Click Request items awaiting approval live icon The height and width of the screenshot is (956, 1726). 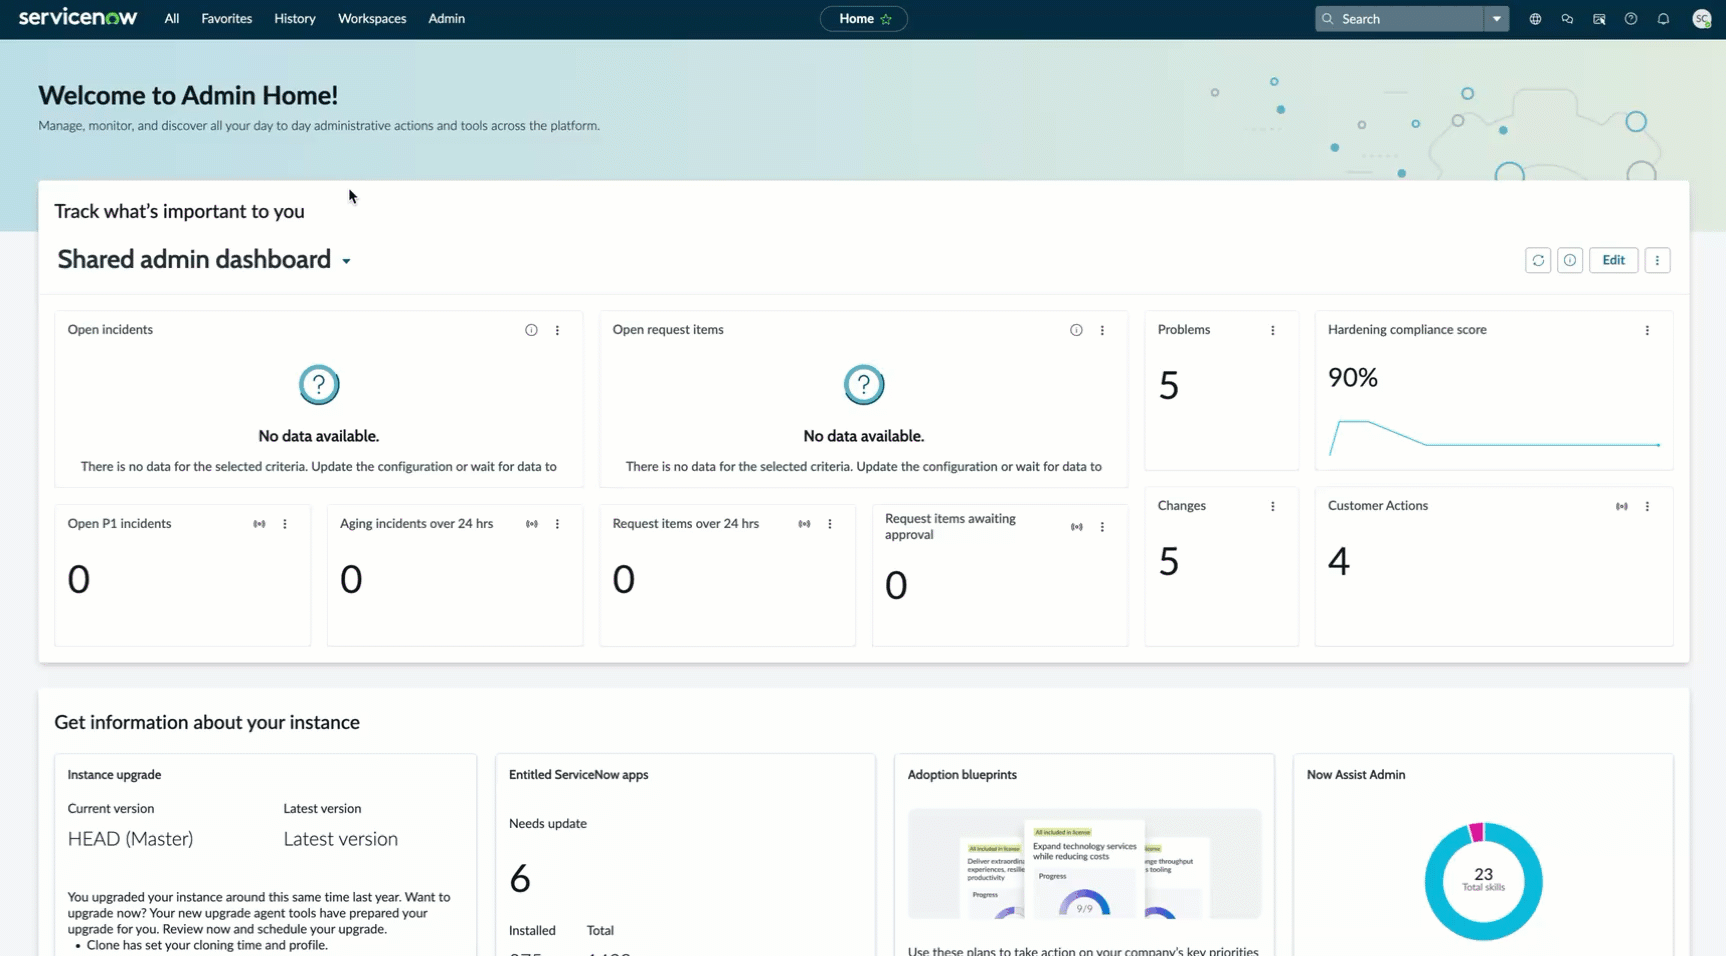(1077, 527)
